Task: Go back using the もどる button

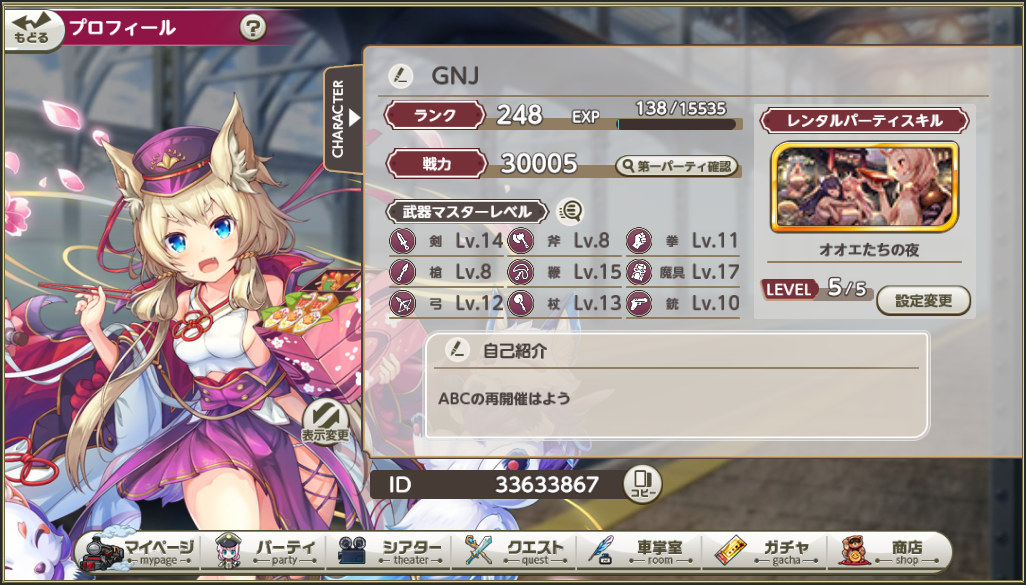Action: click(x=33, y=30)
